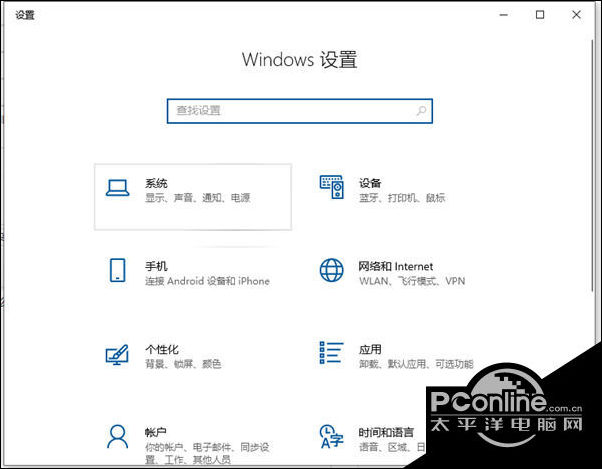
Task: Select the 显示、声音、通知、电源 description
Action: point(198,198)
